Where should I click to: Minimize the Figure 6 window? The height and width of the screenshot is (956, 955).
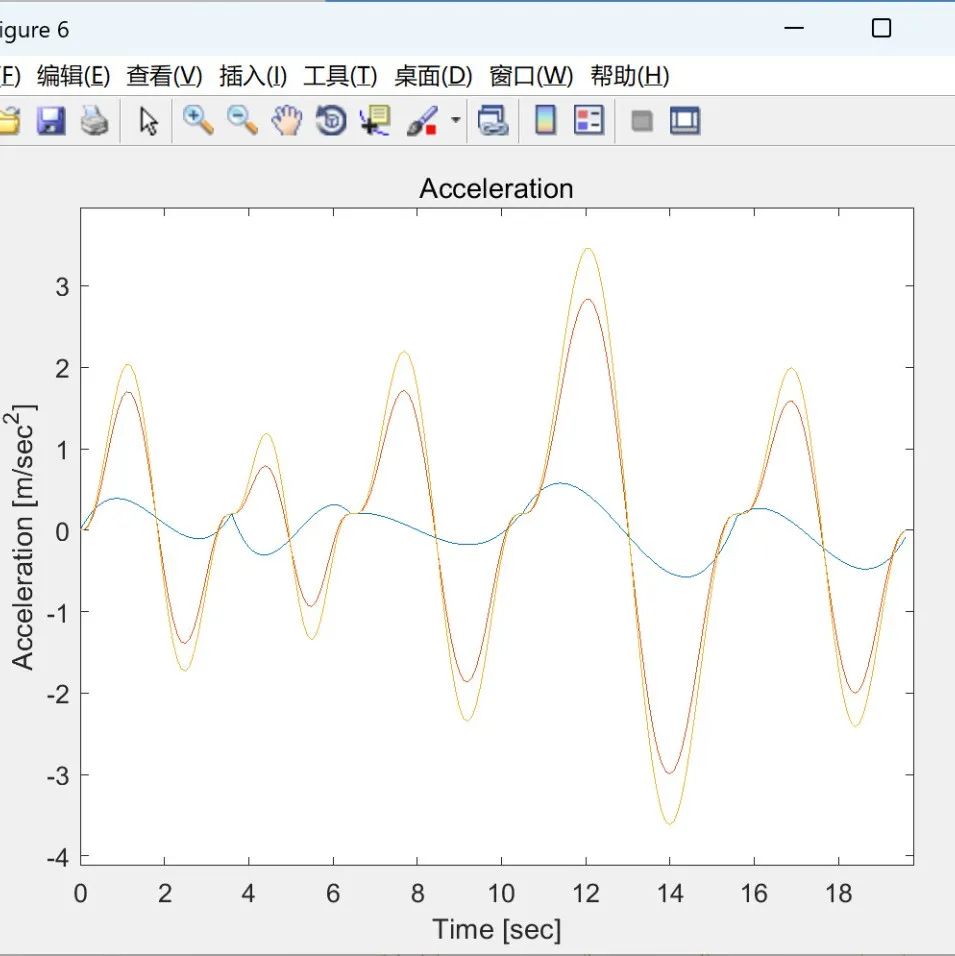[794, 28]
